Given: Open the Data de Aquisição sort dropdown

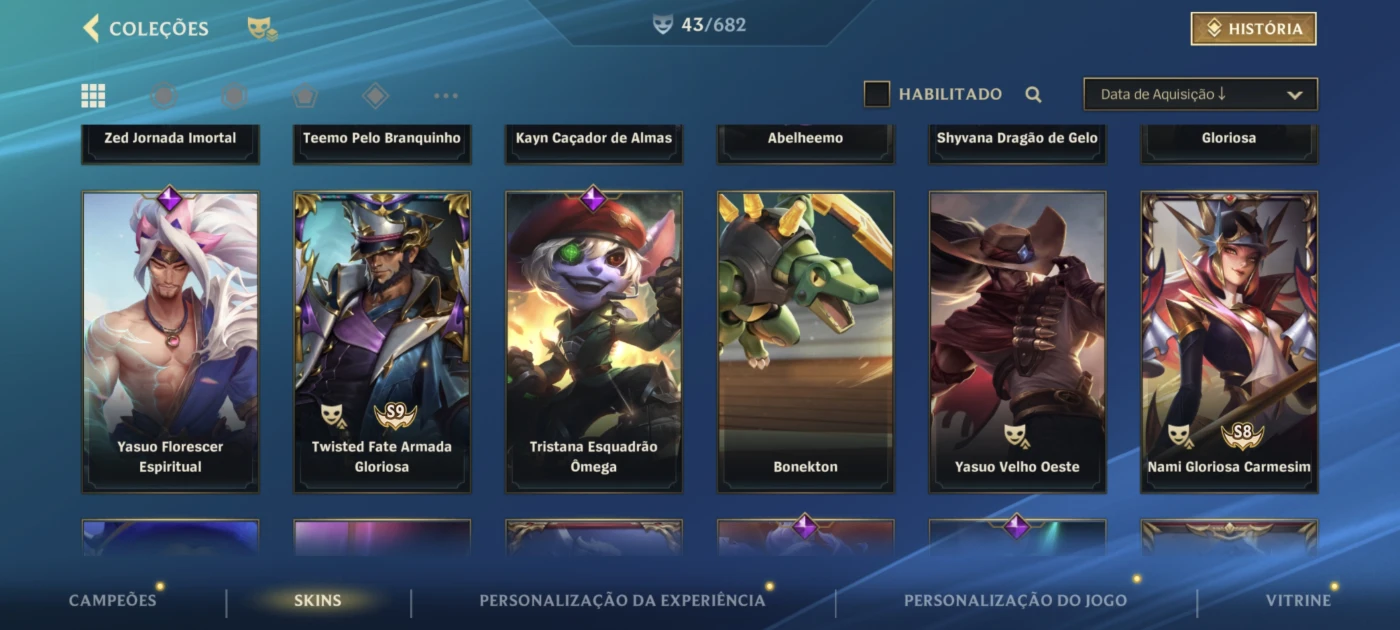Looking at the screenshot, I should click(x=1200, y=94).
